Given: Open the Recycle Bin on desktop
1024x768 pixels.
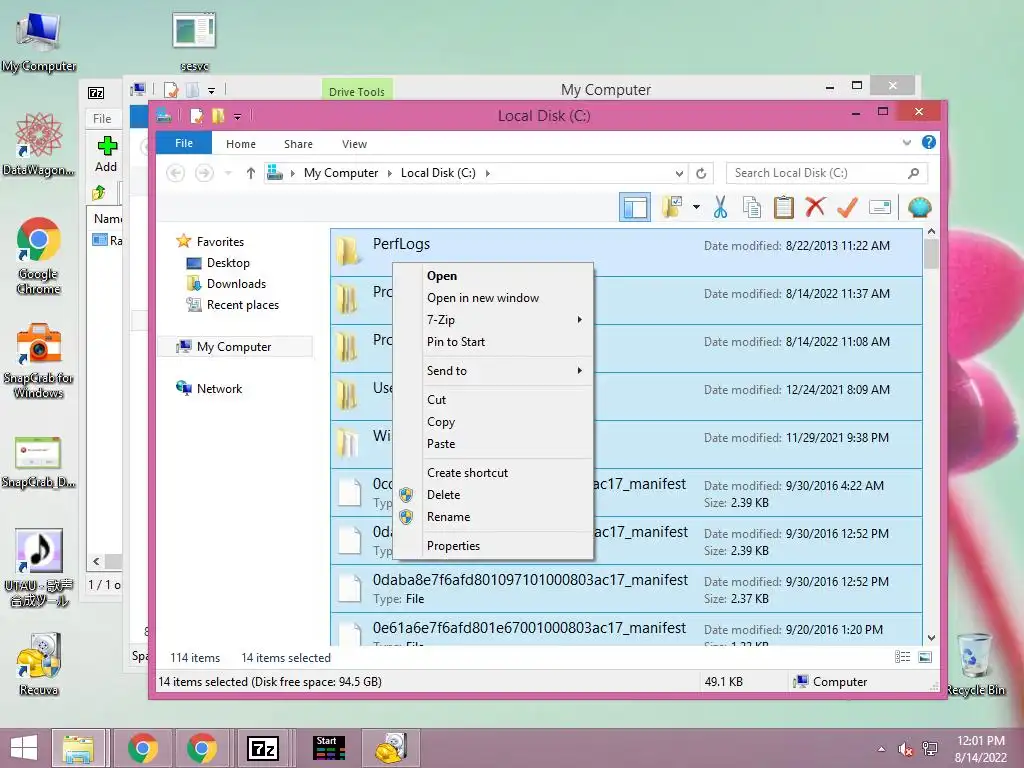Looking at the screenshot, I should [976, 664].
